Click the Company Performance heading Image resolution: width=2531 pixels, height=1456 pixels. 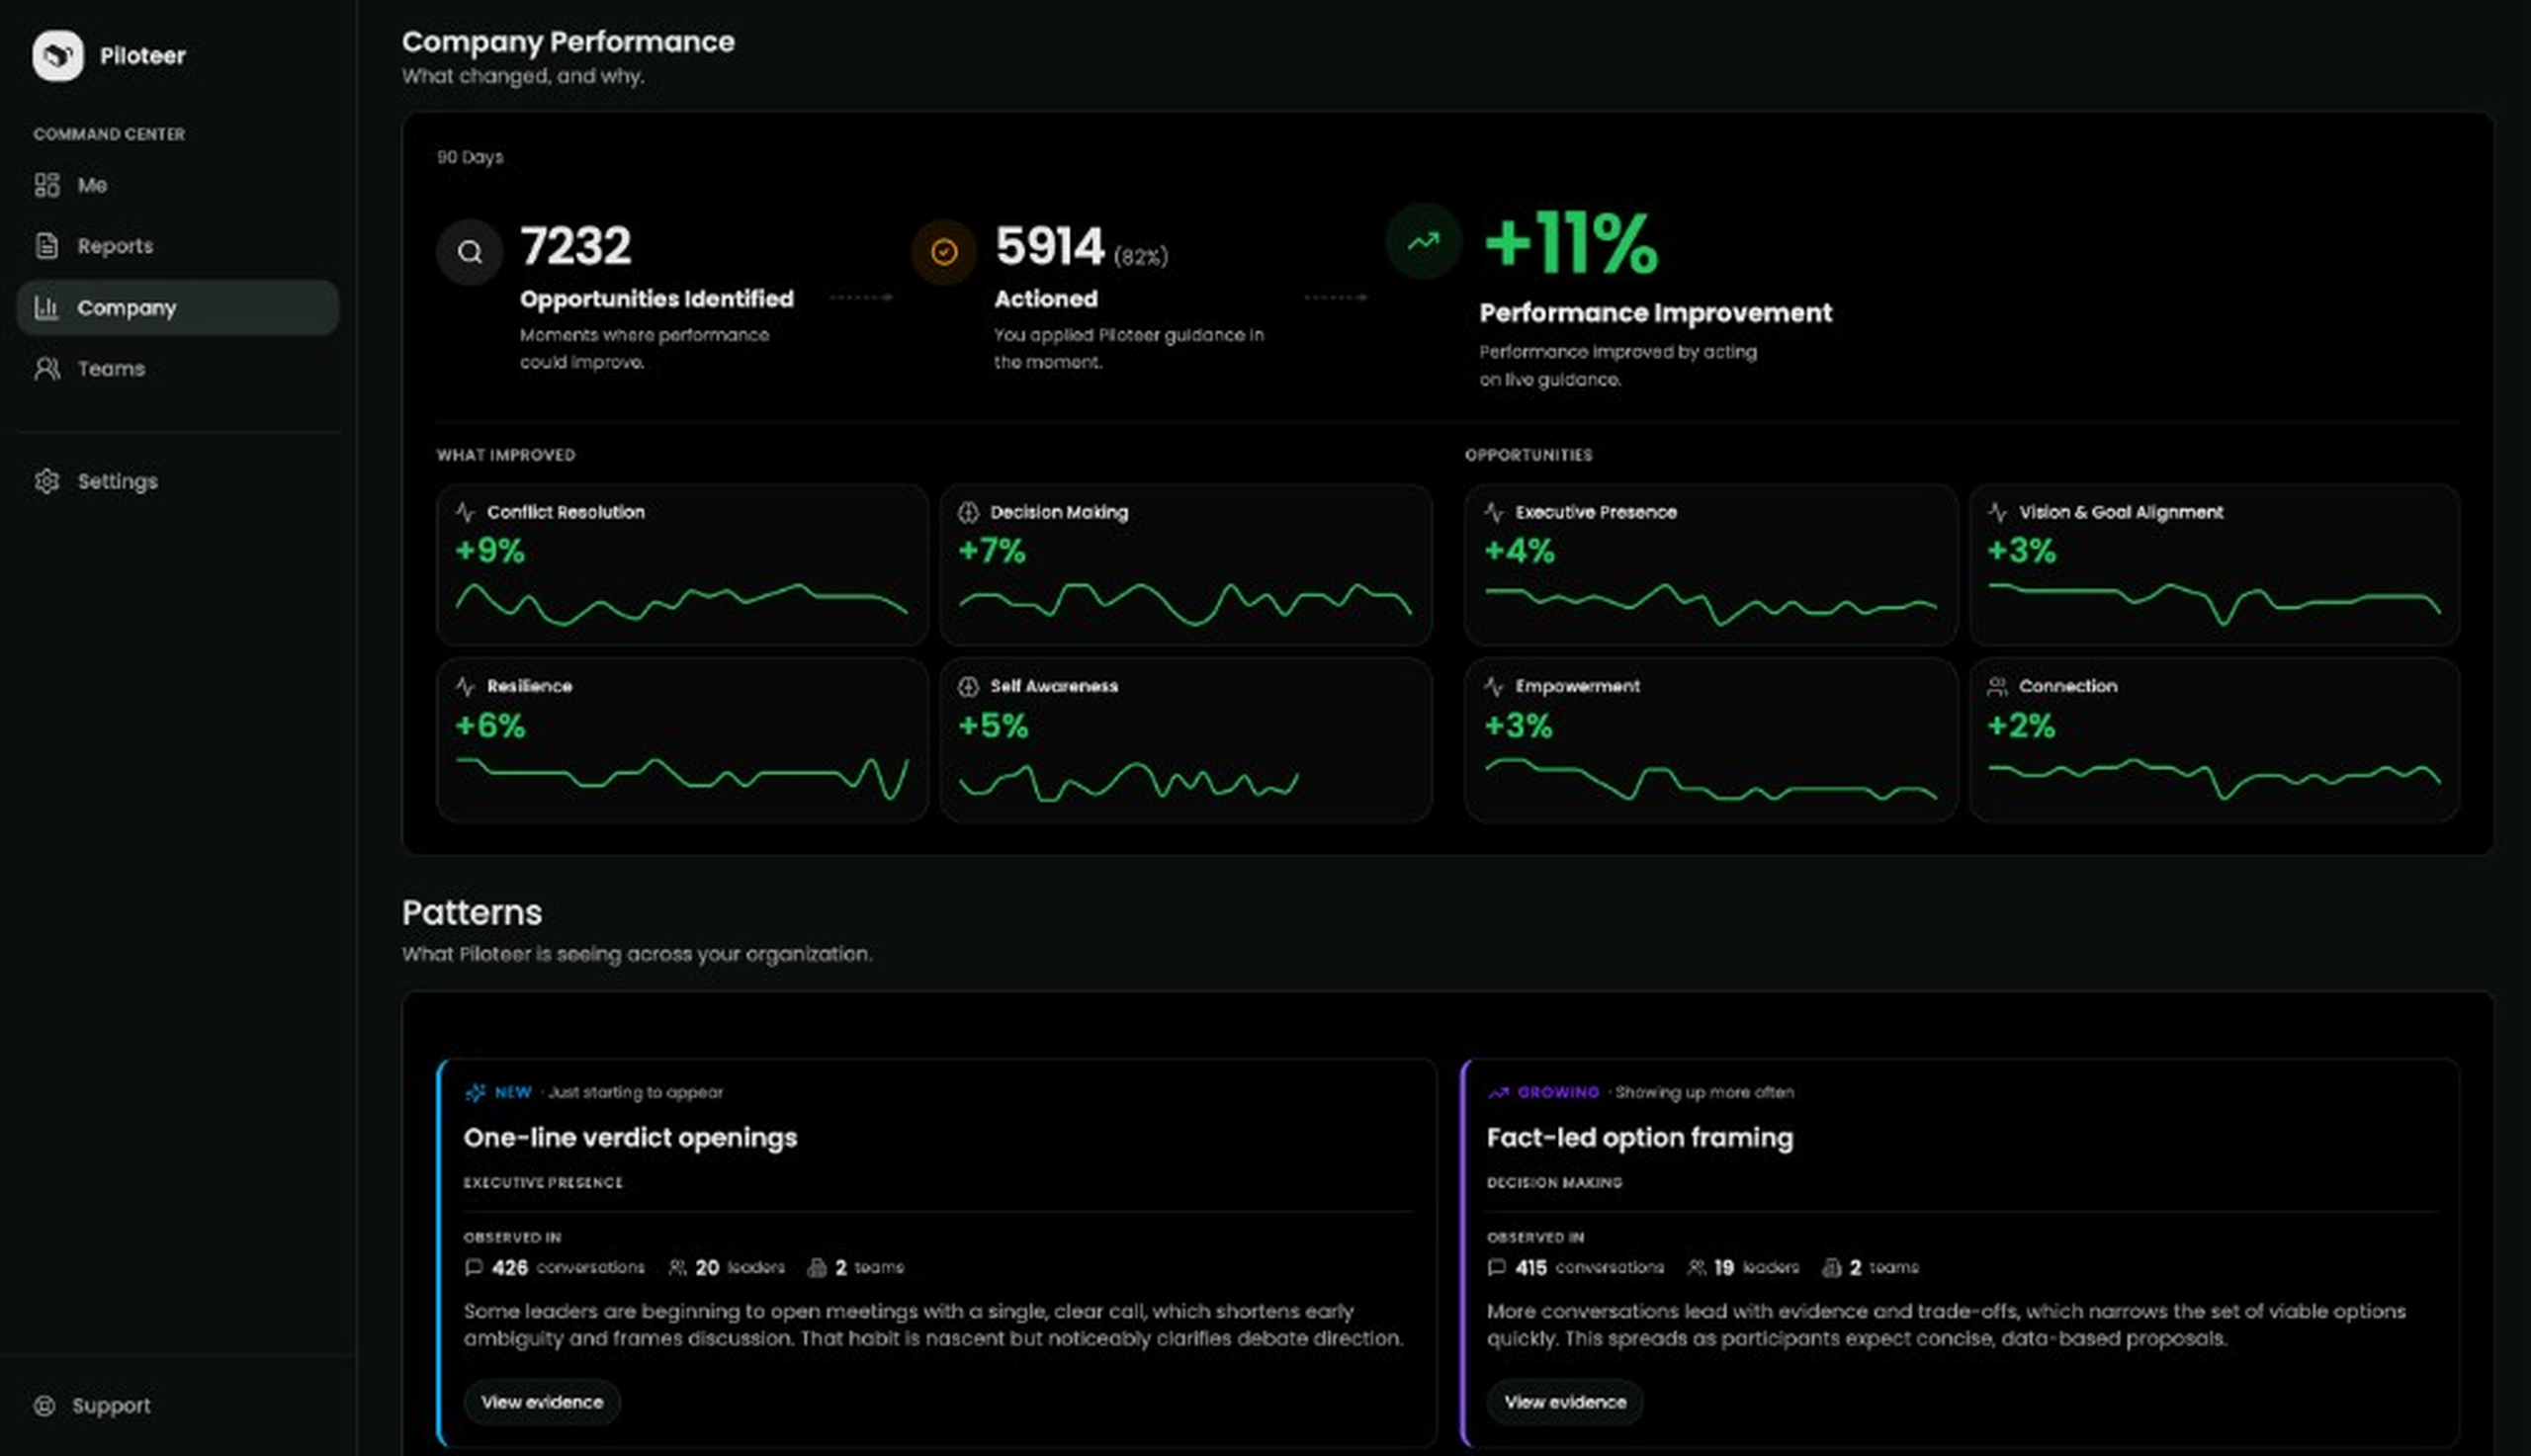[x=568, y=41]
